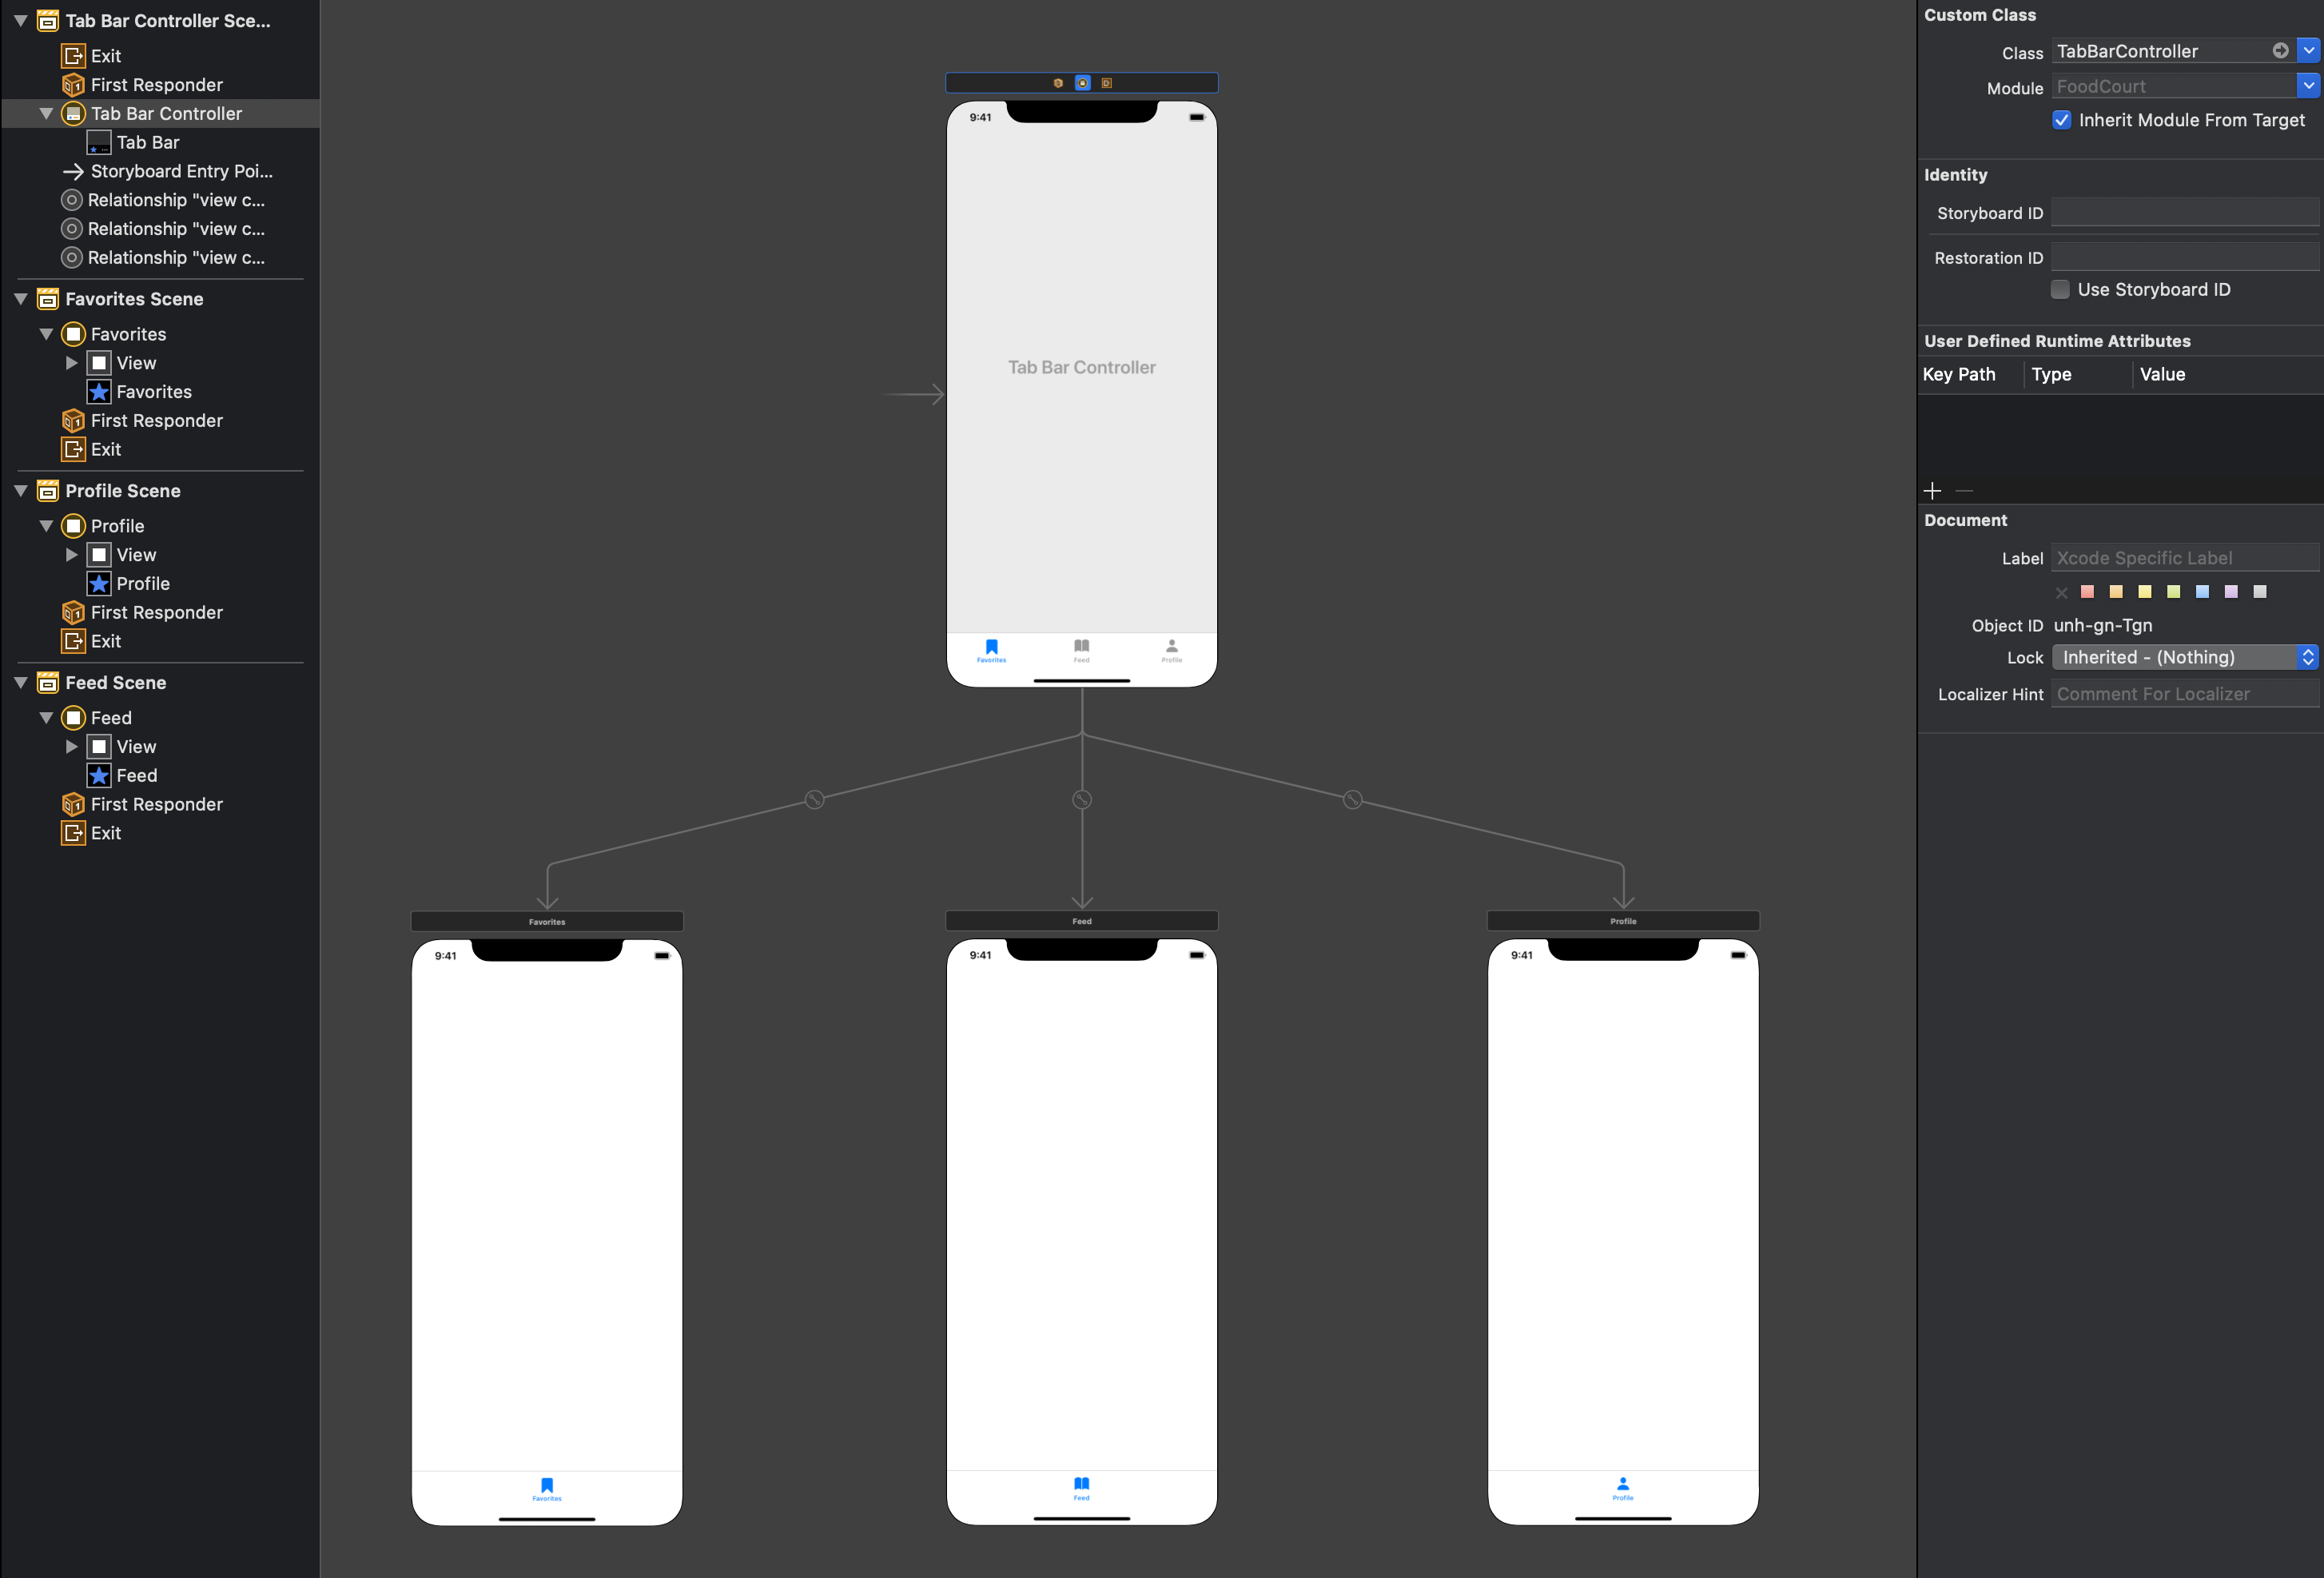Click Exit under Tab Bar Controller Scene
The image size is (2324, 1578).
click(92, 56)
